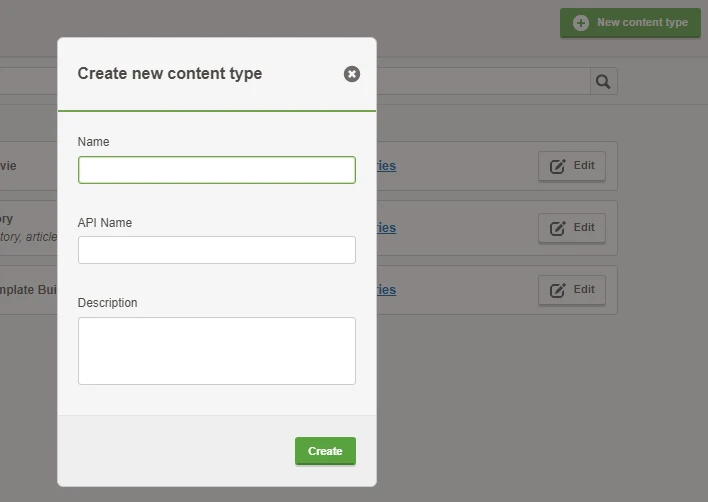
Task: Click the Name input field
Action: pos(217,170)
